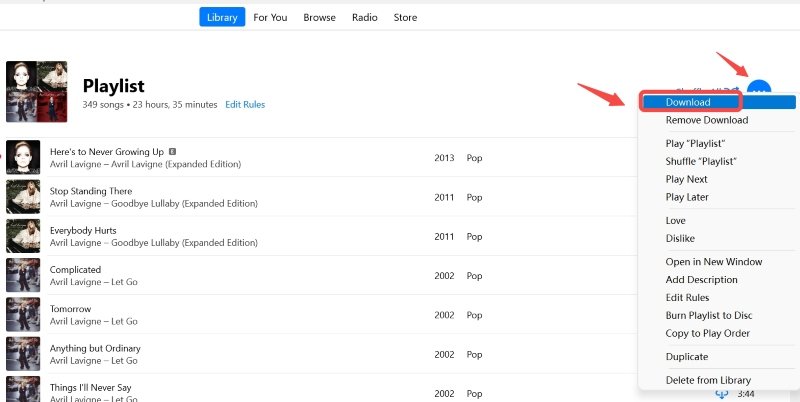
Task: Click album art for Stop Standing There
Action: (x=23, y=196)
